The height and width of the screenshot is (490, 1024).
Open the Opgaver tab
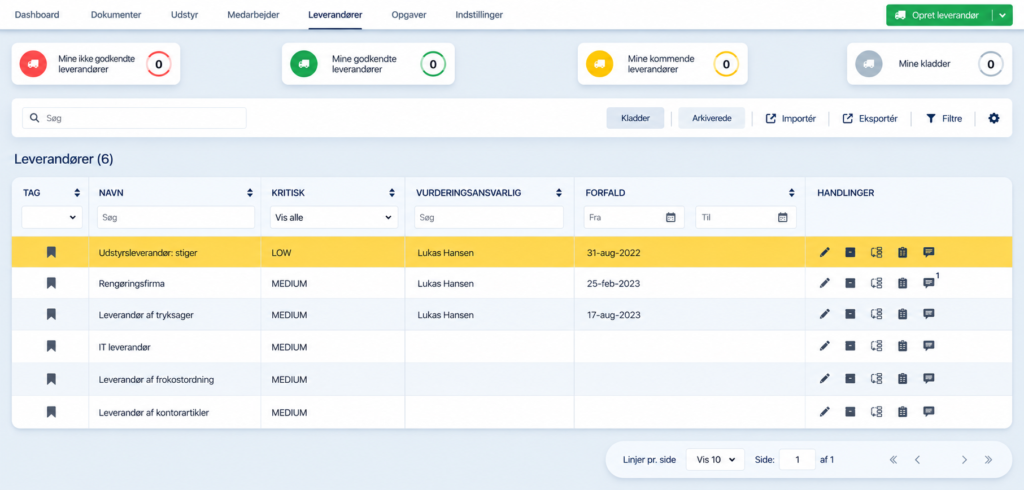point(409,14)
